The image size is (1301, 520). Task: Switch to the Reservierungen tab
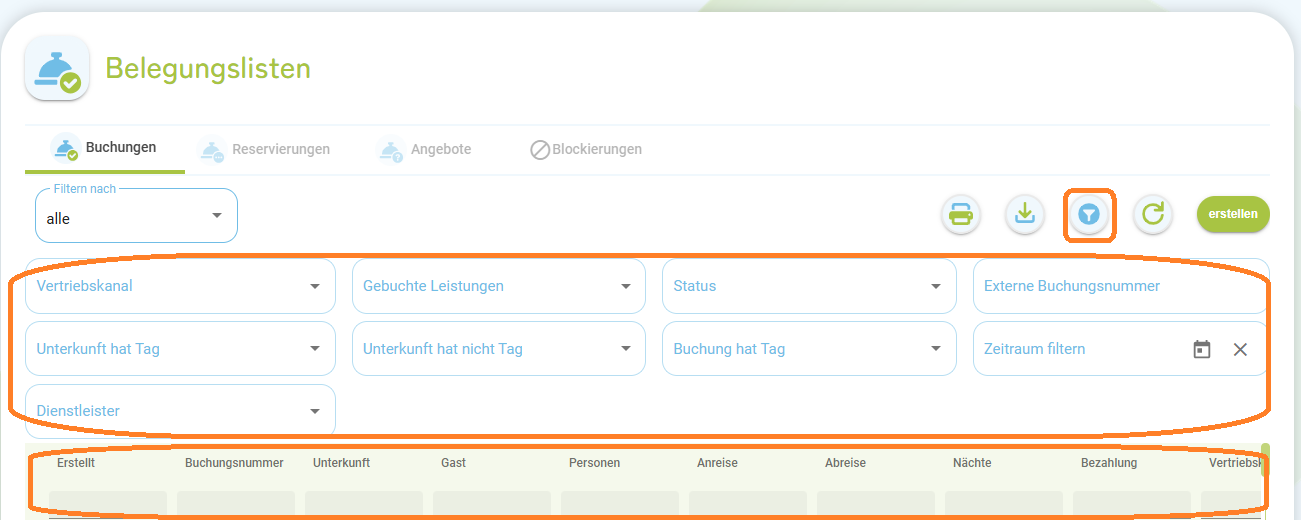265,150
